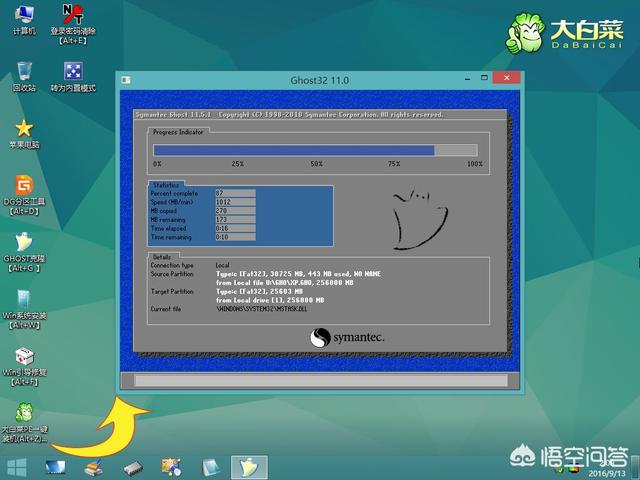This screenshot has width=640, height=480.
Task: Click the Ghost32 title bar system icon
Action: 126,80
